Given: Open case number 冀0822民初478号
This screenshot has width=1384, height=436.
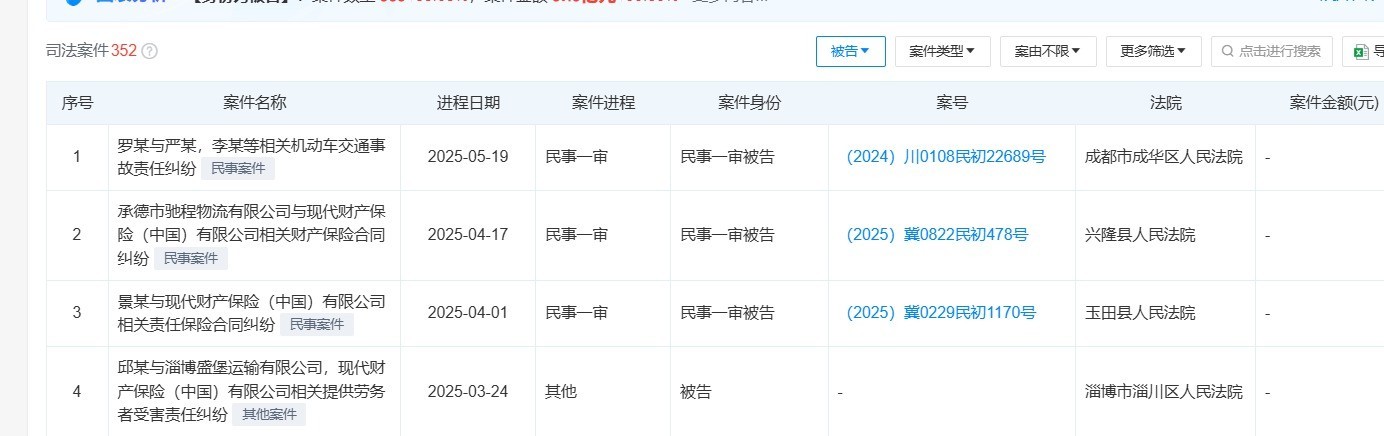Looking at the screenshot, I should (x=936, y=235).
